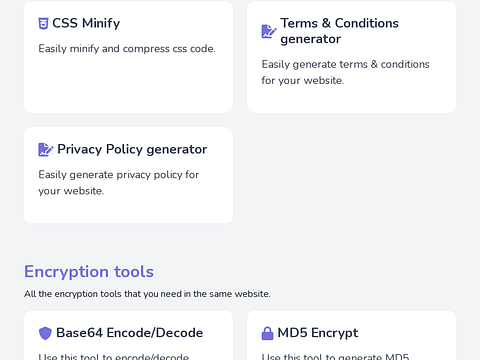Screen dimensions: 480x360
Task: Click the 'Use this tool to generate MD5' text
Action: [x=335, y=356]
